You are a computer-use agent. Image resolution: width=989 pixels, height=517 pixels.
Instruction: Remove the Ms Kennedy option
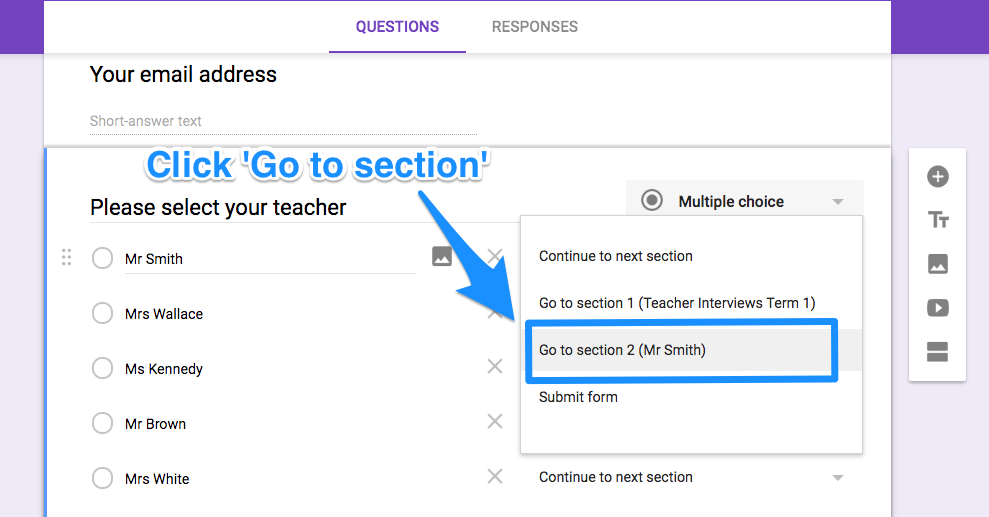tap(495, 366)
